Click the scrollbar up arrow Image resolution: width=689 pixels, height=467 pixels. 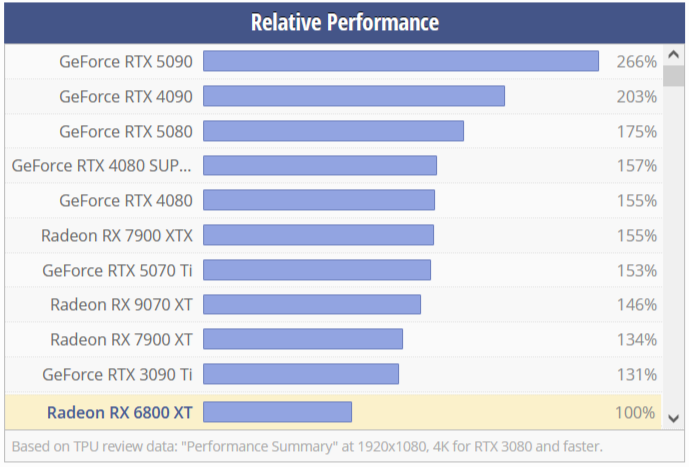pos(674,56)
